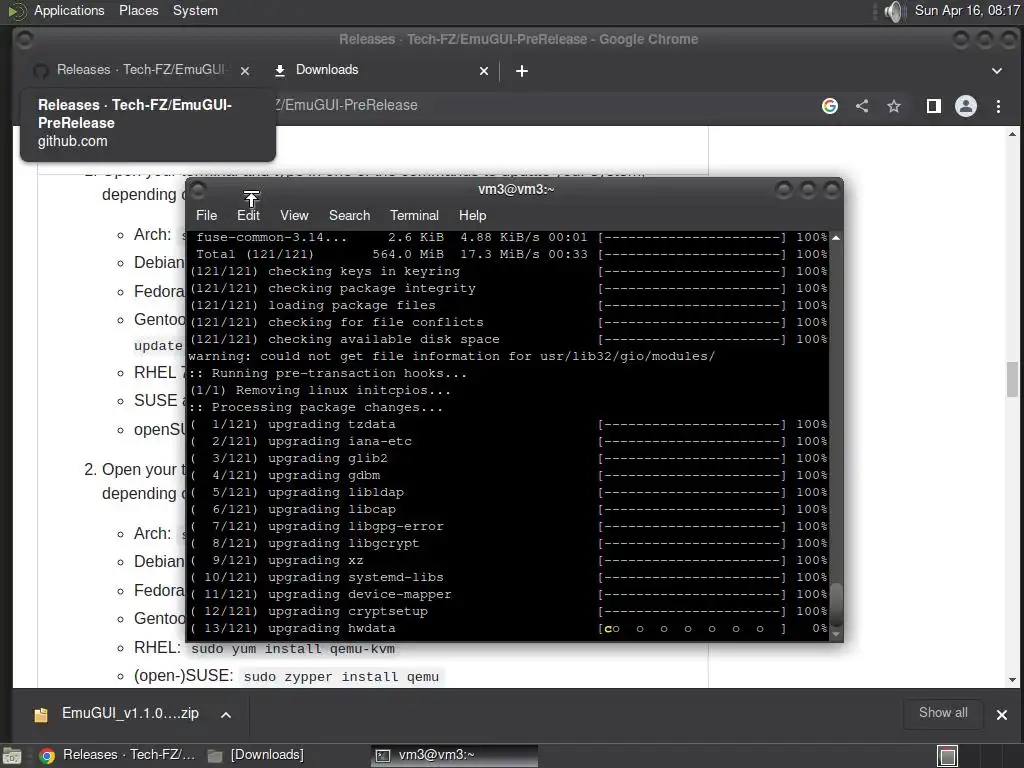Click the share page icon in Chrome

point(862,106)
